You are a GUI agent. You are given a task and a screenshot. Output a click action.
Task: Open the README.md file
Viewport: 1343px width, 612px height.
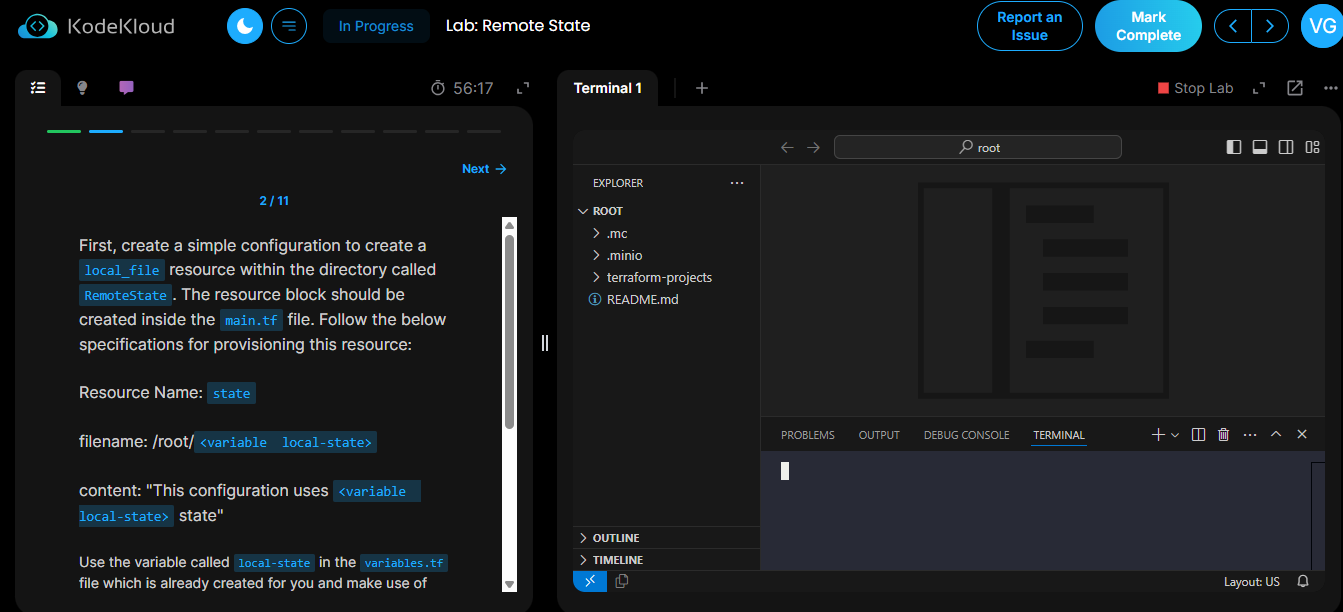pos(666,299)
